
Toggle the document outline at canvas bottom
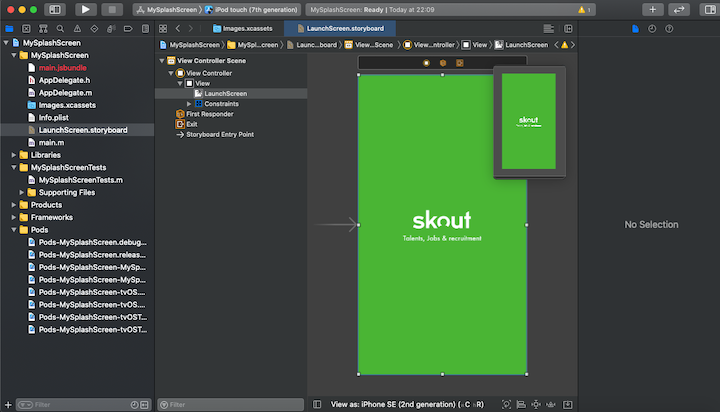click(317, 404)
